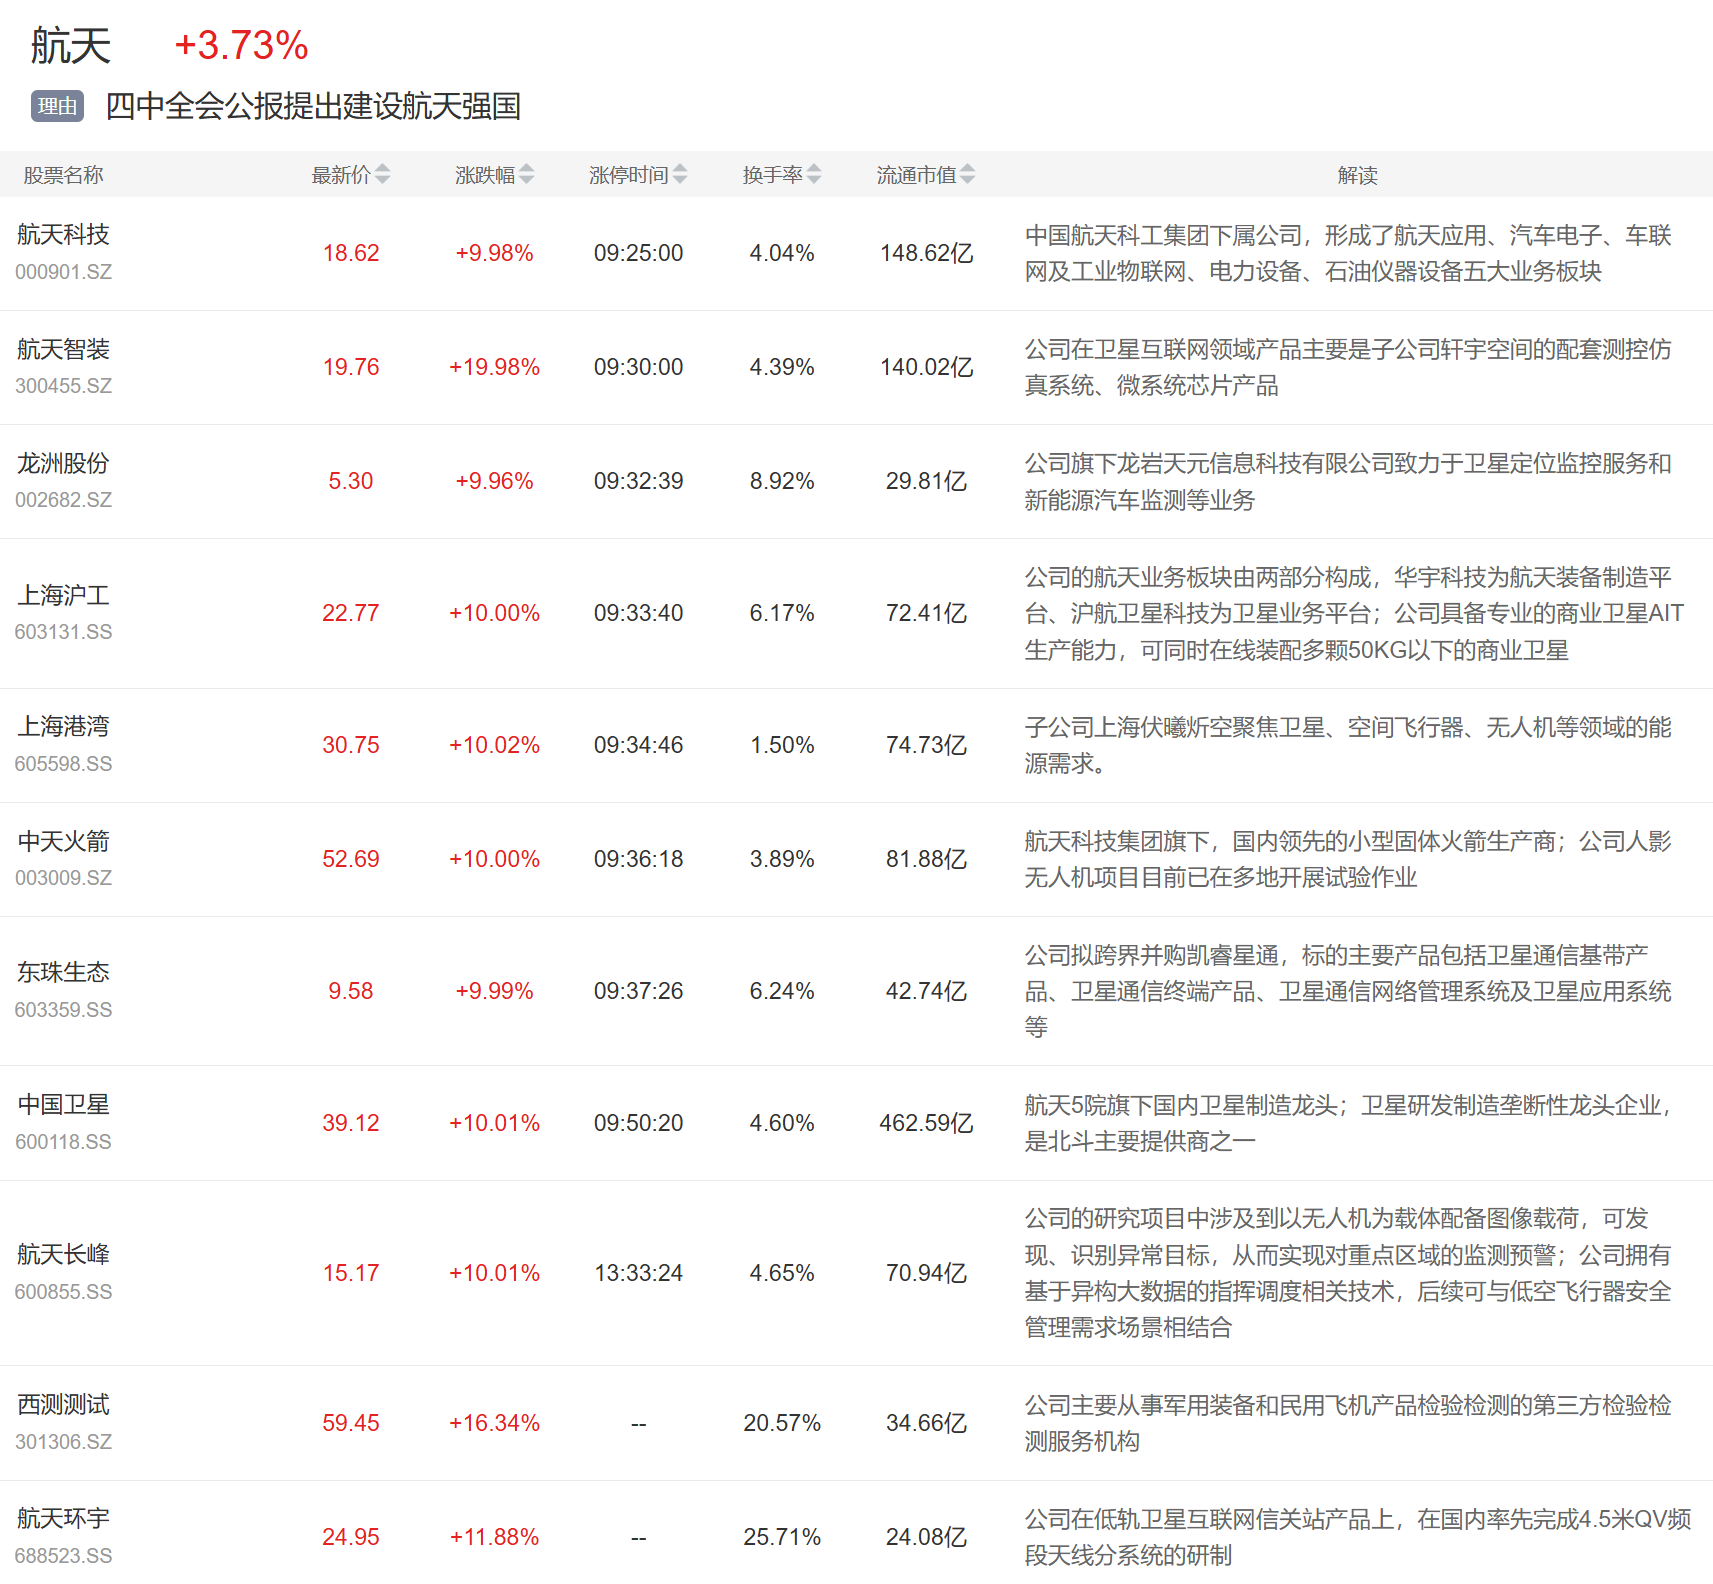The width and height of the screenshot is (1713, 1584).
Task: Click the 解读 column header
Action: tap(1357, 175)
